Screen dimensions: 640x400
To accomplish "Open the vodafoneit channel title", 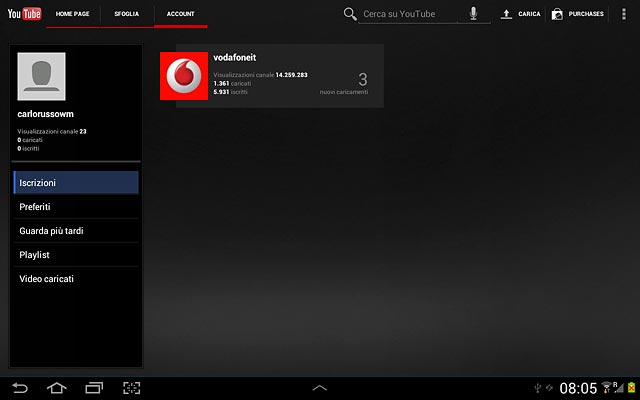I will pos(235,58).
